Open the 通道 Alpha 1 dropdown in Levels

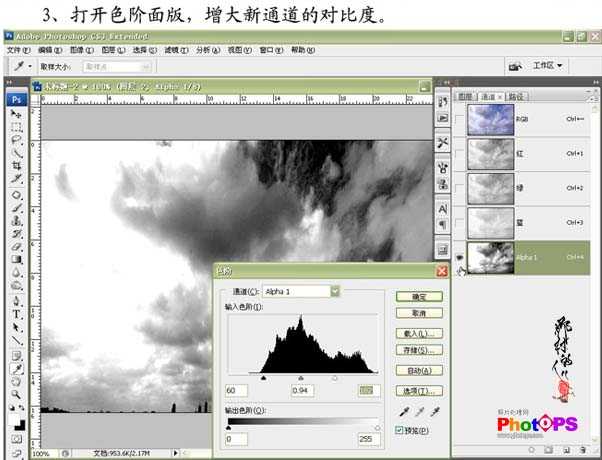coord(301,292)
